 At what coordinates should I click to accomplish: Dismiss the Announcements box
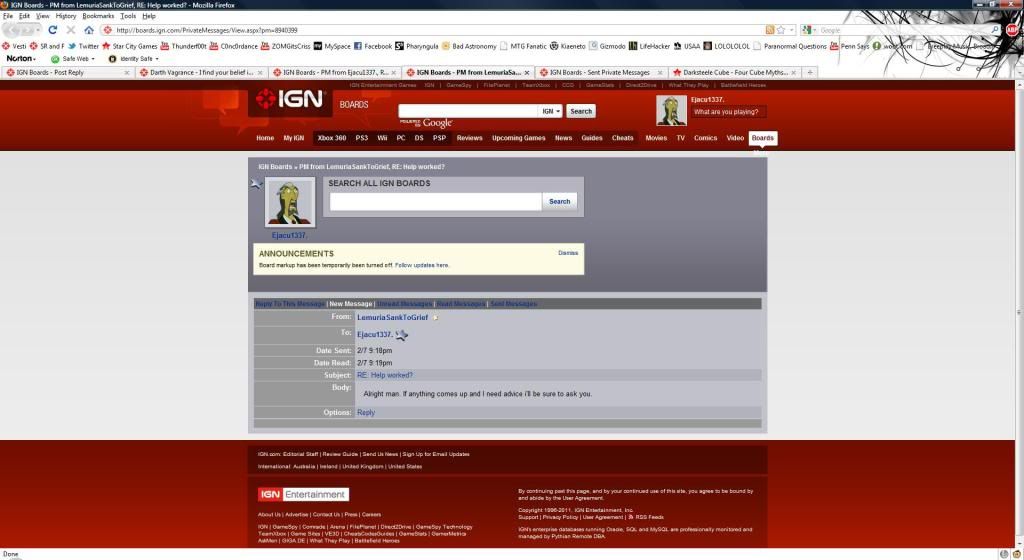point(568,253)
